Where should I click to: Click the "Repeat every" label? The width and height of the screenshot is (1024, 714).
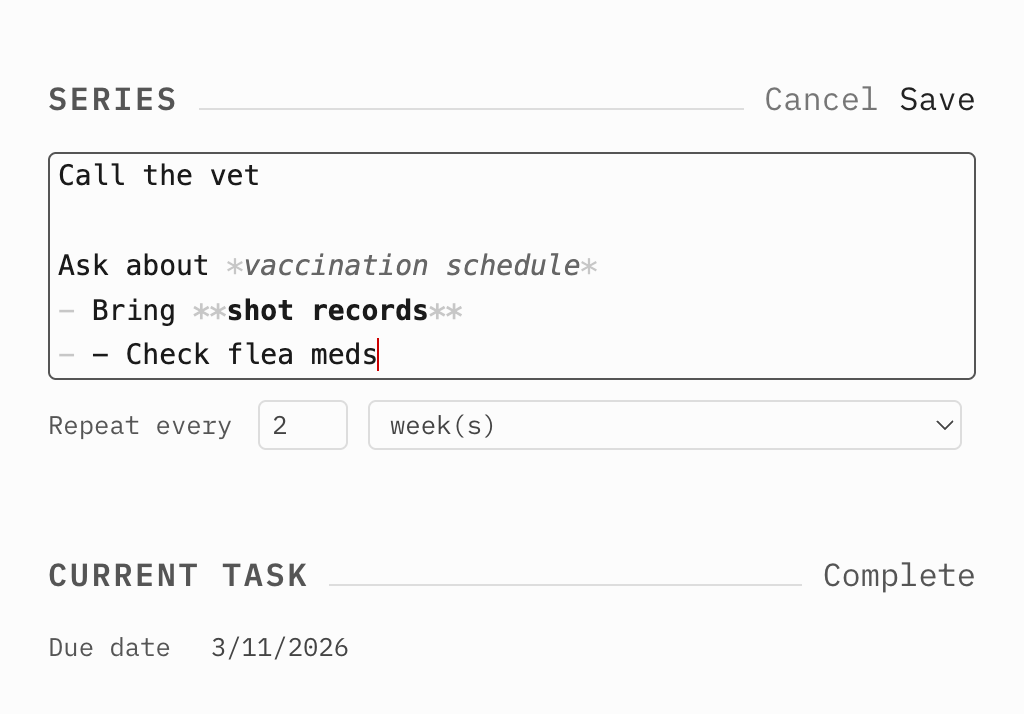(x=140, y=426)
